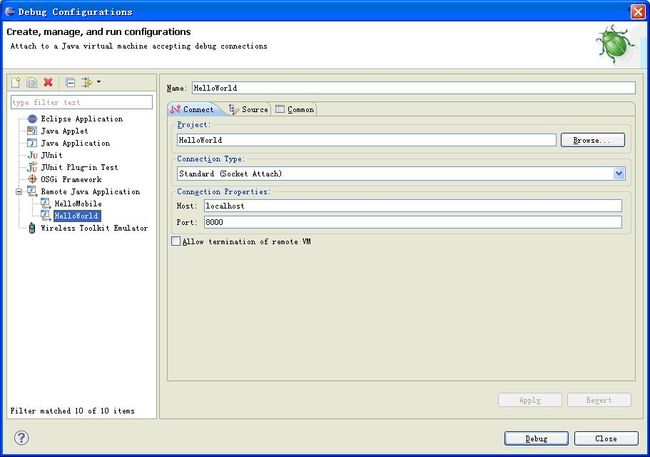This screenshot has height=457, width=650.
Task: Select Remote Java Application node
Action: point(90,192)
